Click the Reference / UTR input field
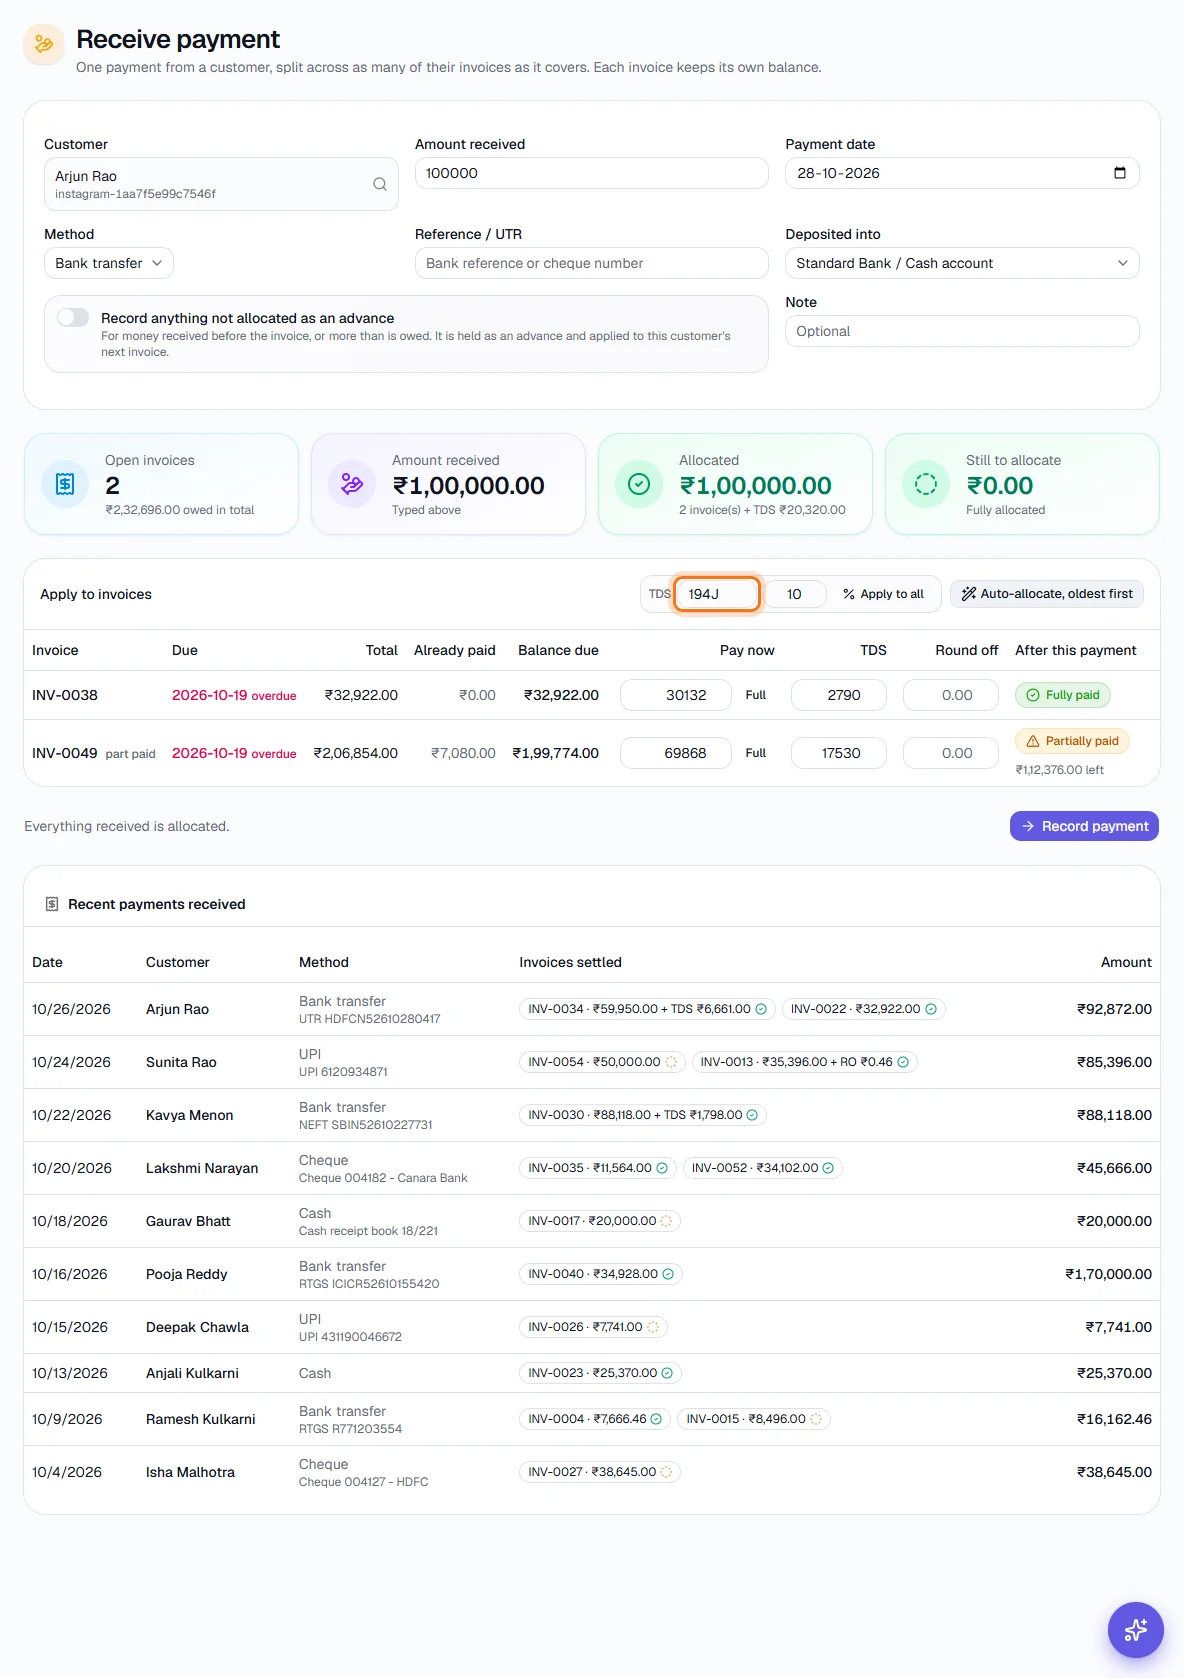The image size is (1184, 1678). pyautogui.click(x=592, y=263)
